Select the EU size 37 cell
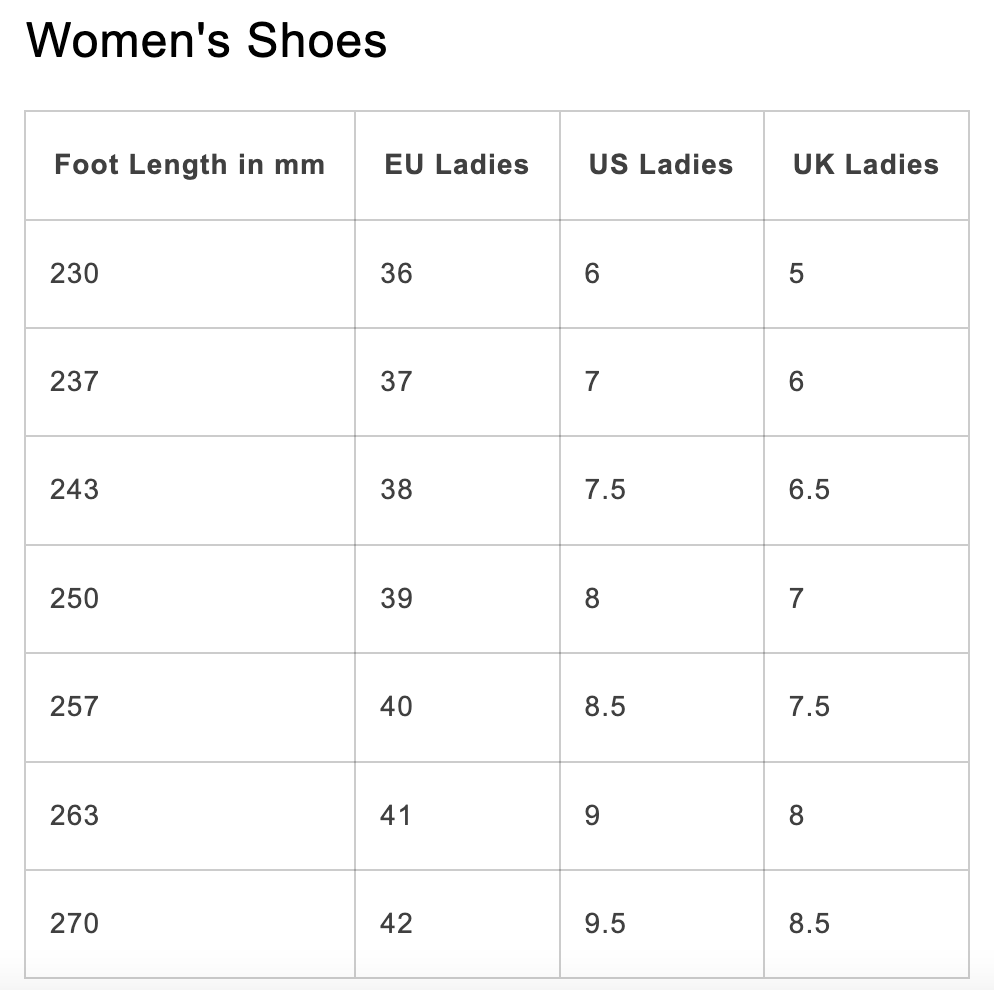 point(457,382)
